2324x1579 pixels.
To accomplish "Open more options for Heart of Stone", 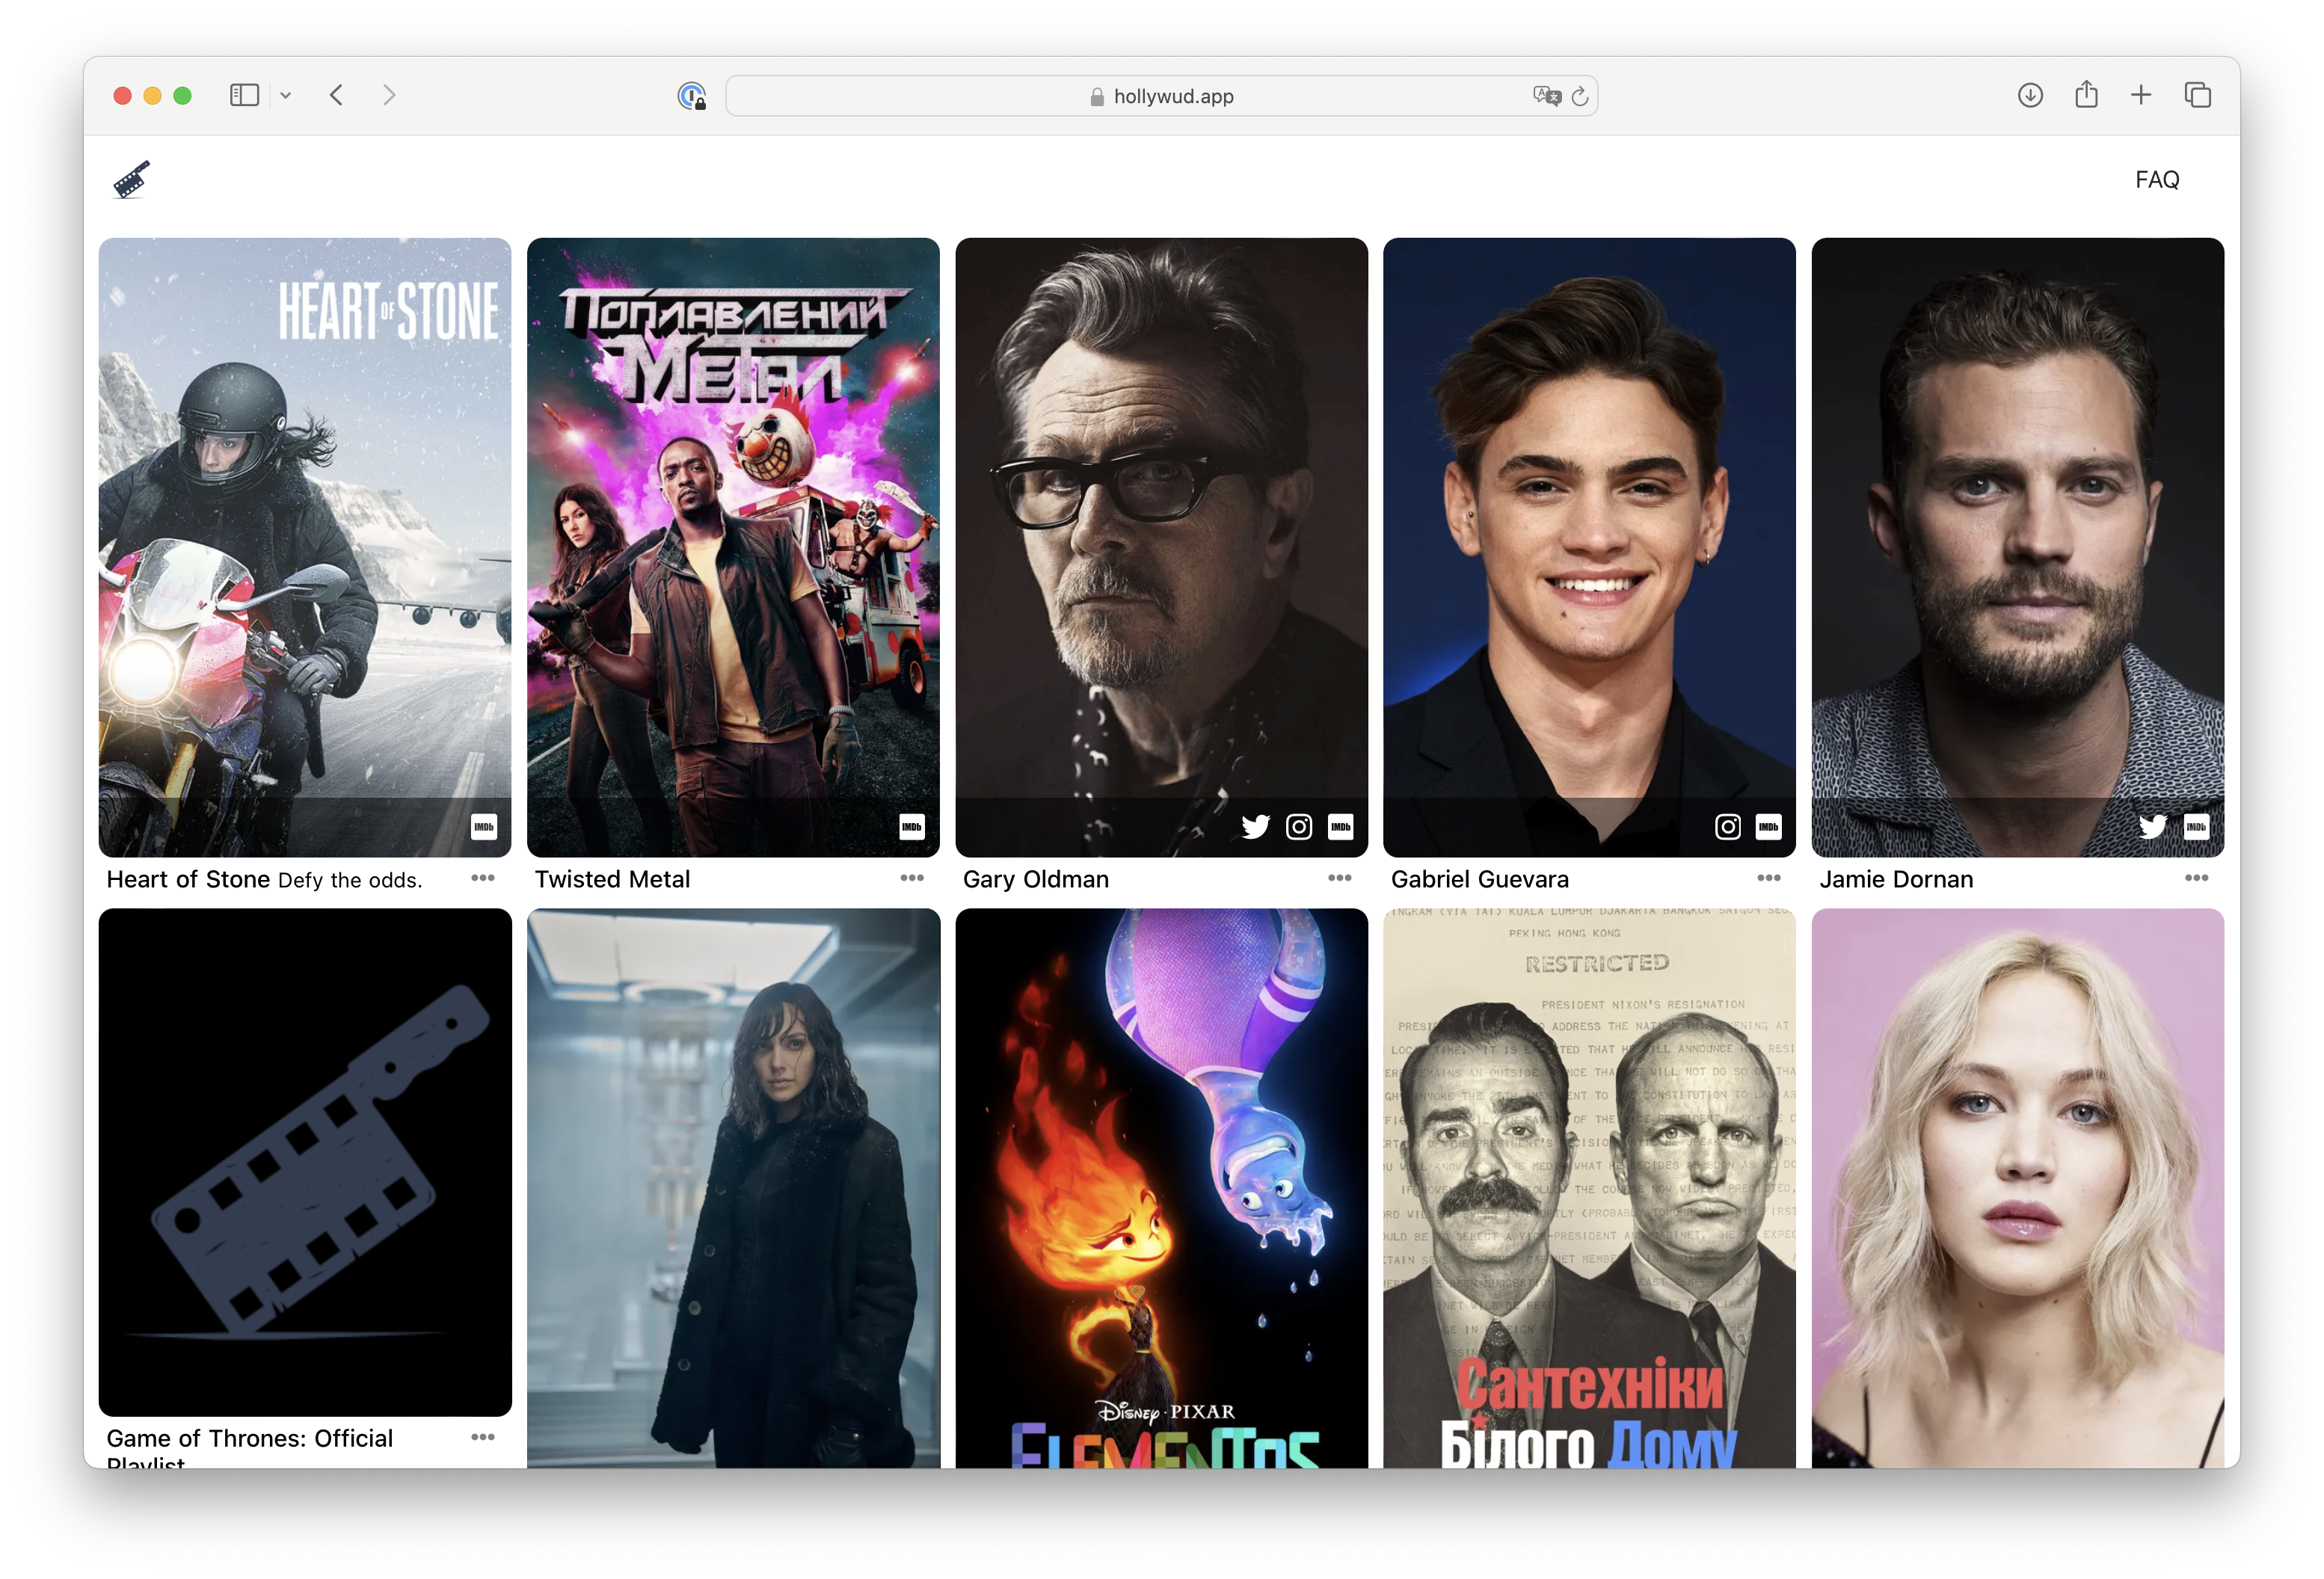I will (483, 878).
